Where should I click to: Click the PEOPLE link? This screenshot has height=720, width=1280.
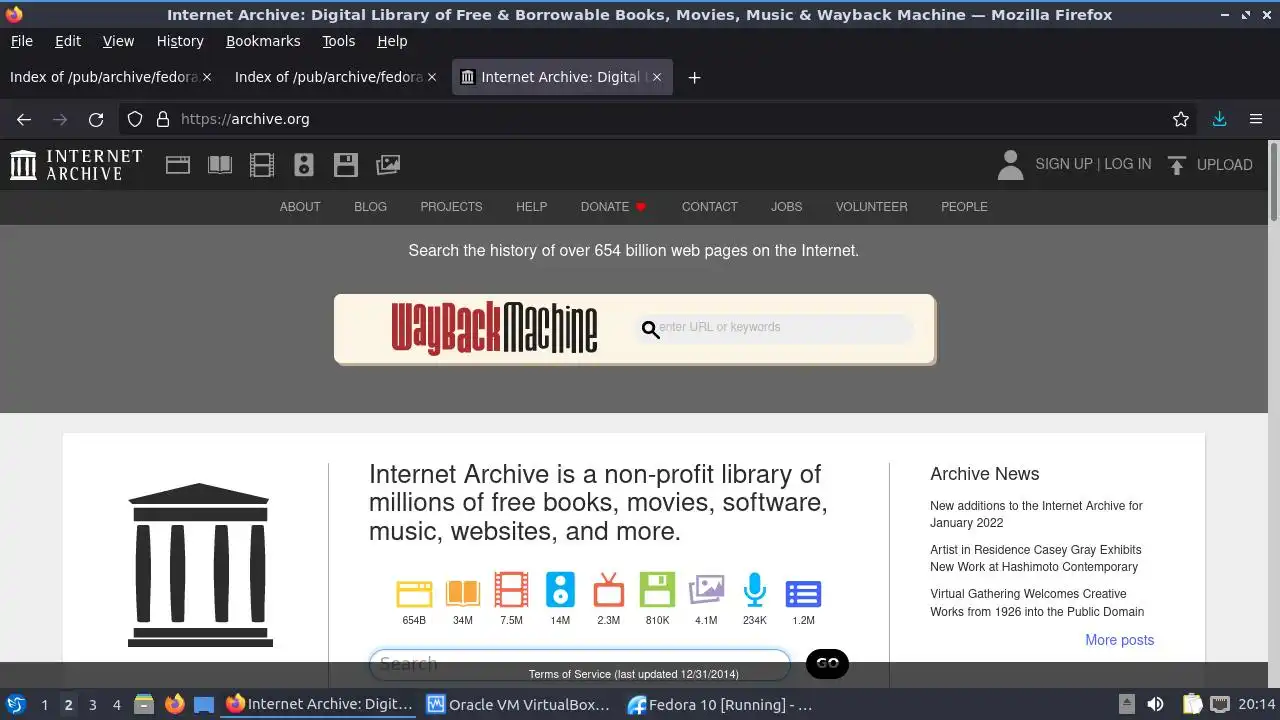point(964,207)
